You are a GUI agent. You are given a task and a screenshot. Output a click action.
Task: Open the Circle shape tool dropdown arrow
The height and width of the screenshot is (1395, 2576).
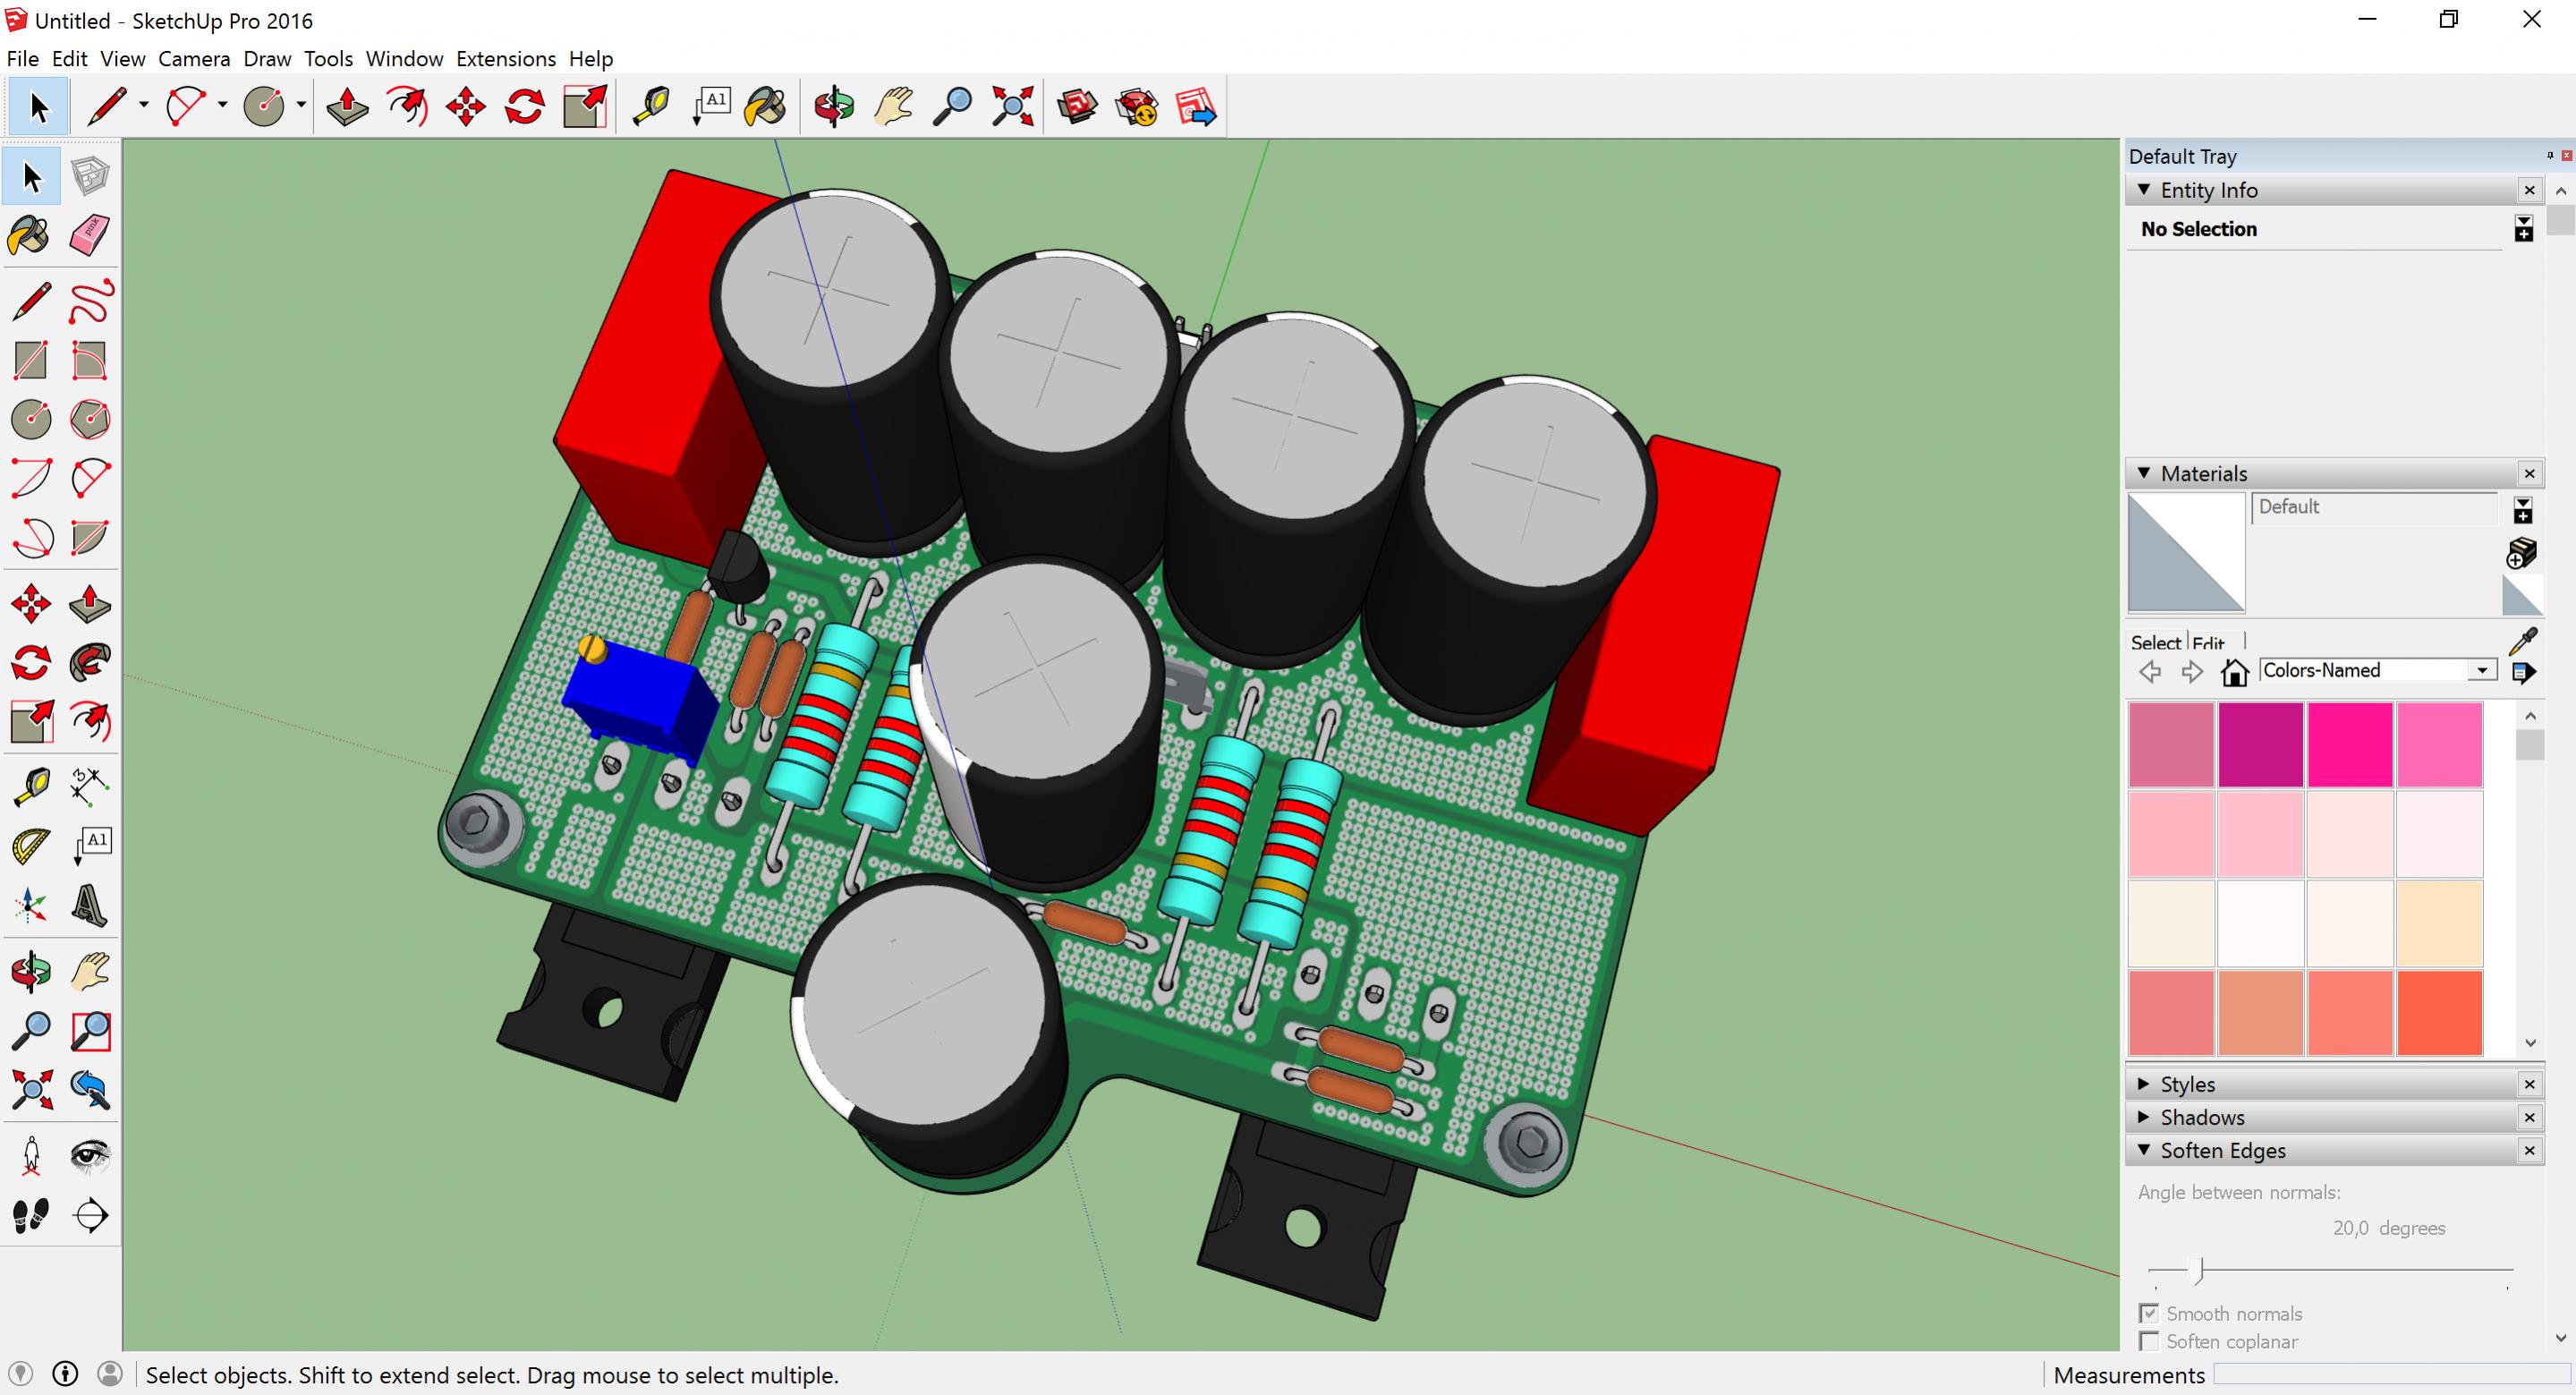pos(301,105)
